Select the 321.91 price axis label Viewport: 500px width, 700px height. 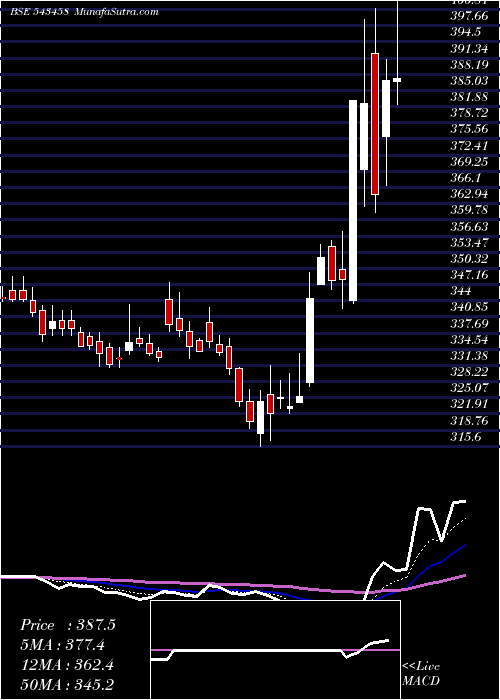point(471,404)
